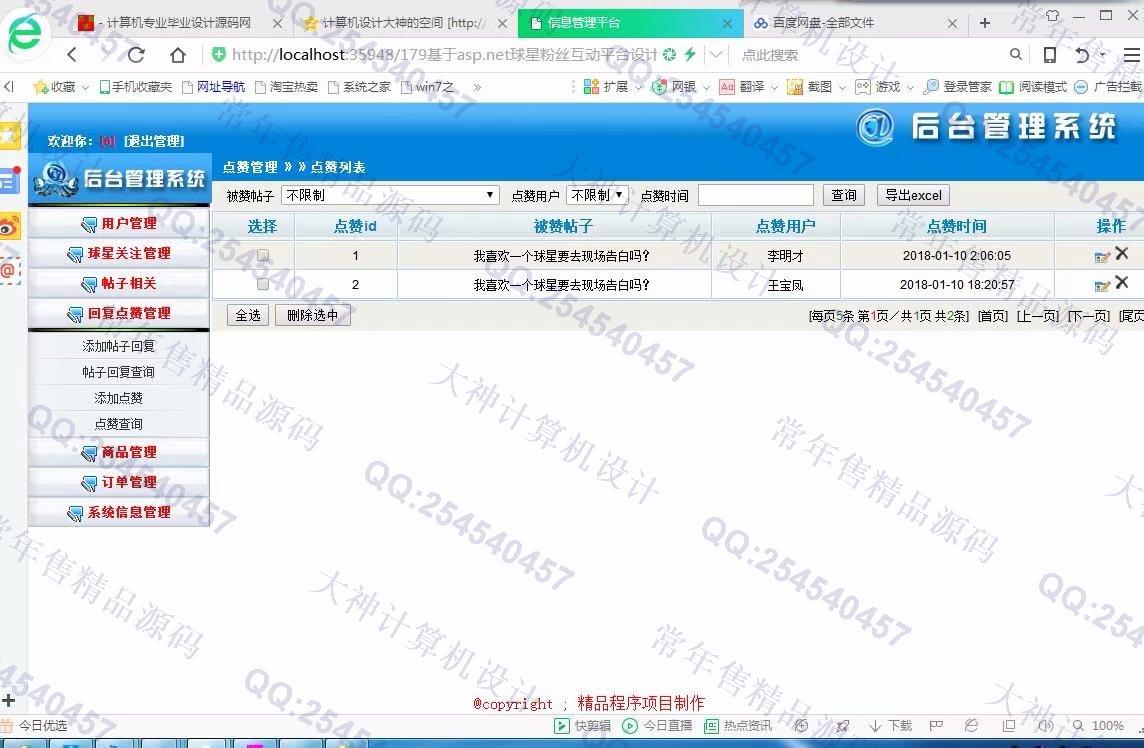Close the 信息管理平台 tab
1144x748 pixels.
[x=727, y=23]
